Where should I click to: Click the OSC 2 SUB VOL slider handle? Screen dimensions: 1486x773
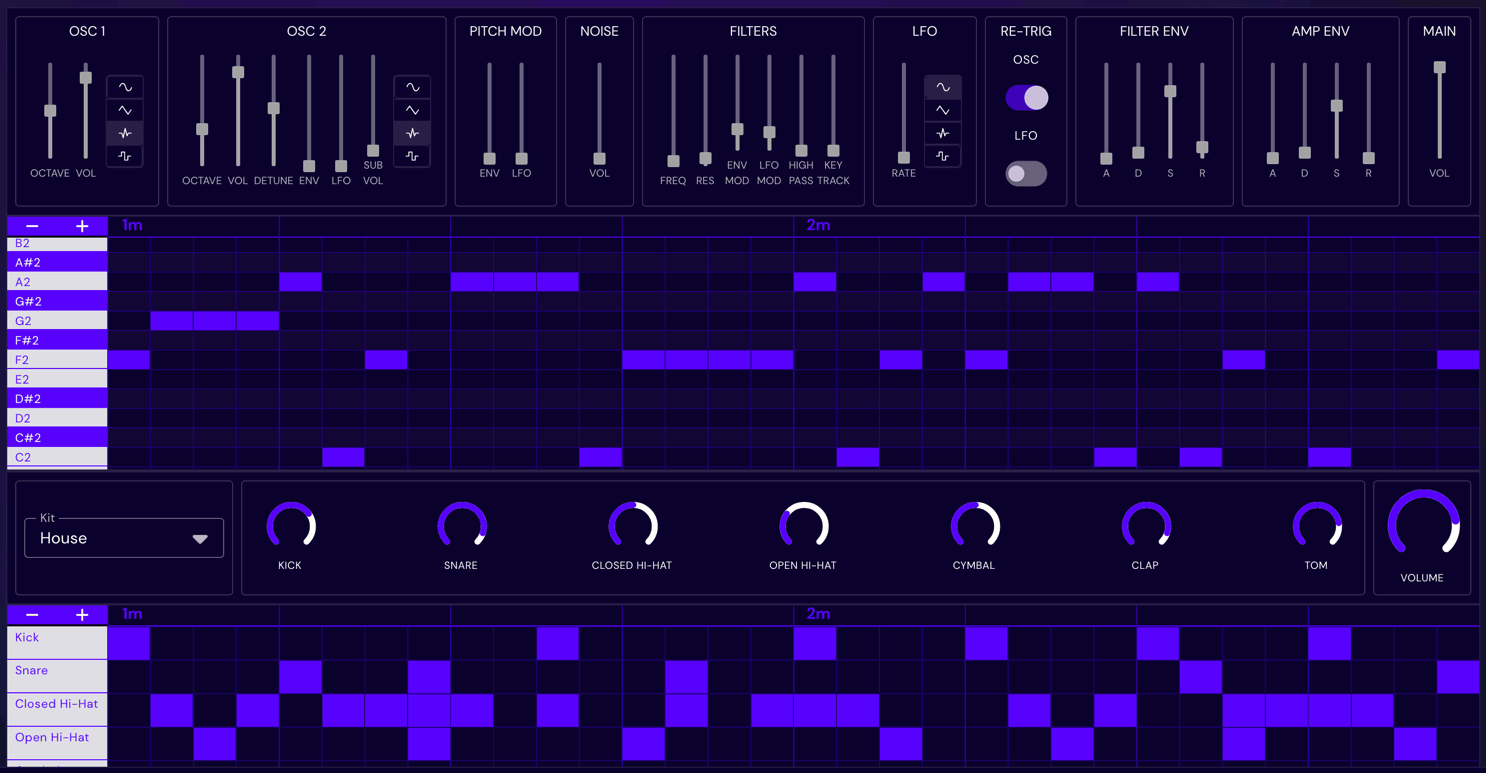click(x=373, y=151)
